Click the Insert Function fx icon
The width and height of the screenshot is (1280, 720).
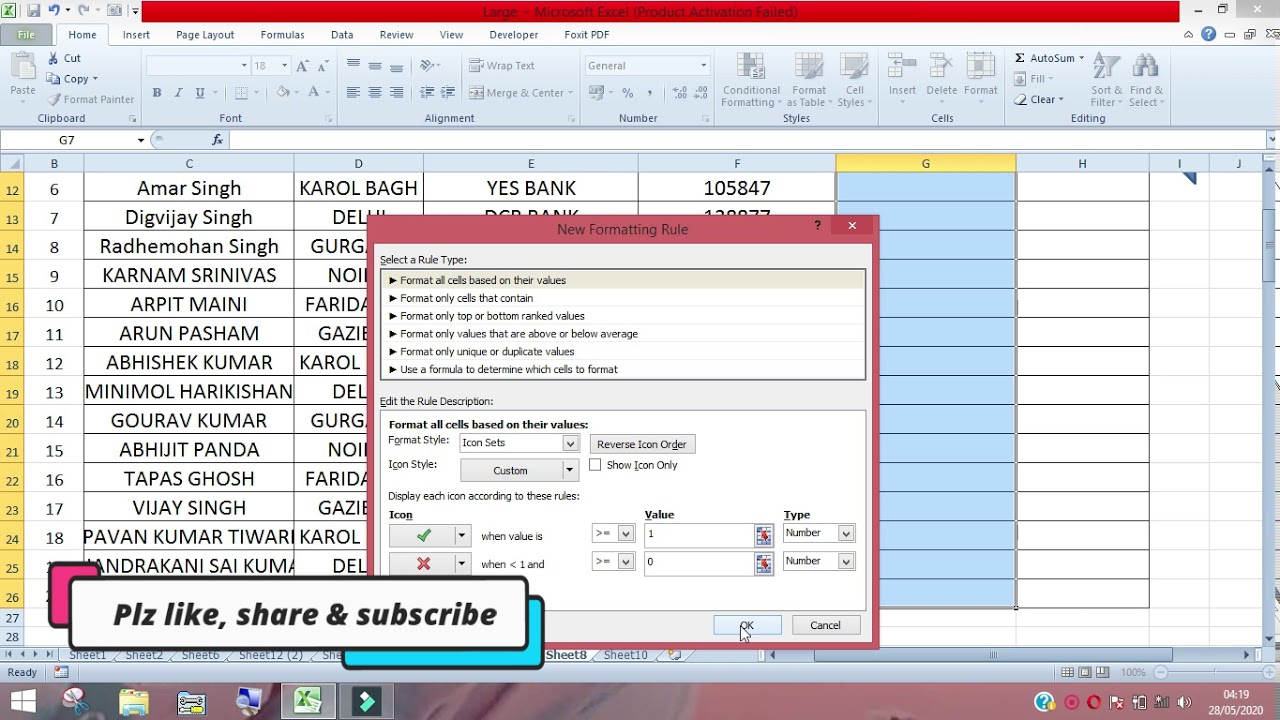(x=218, y=140)
